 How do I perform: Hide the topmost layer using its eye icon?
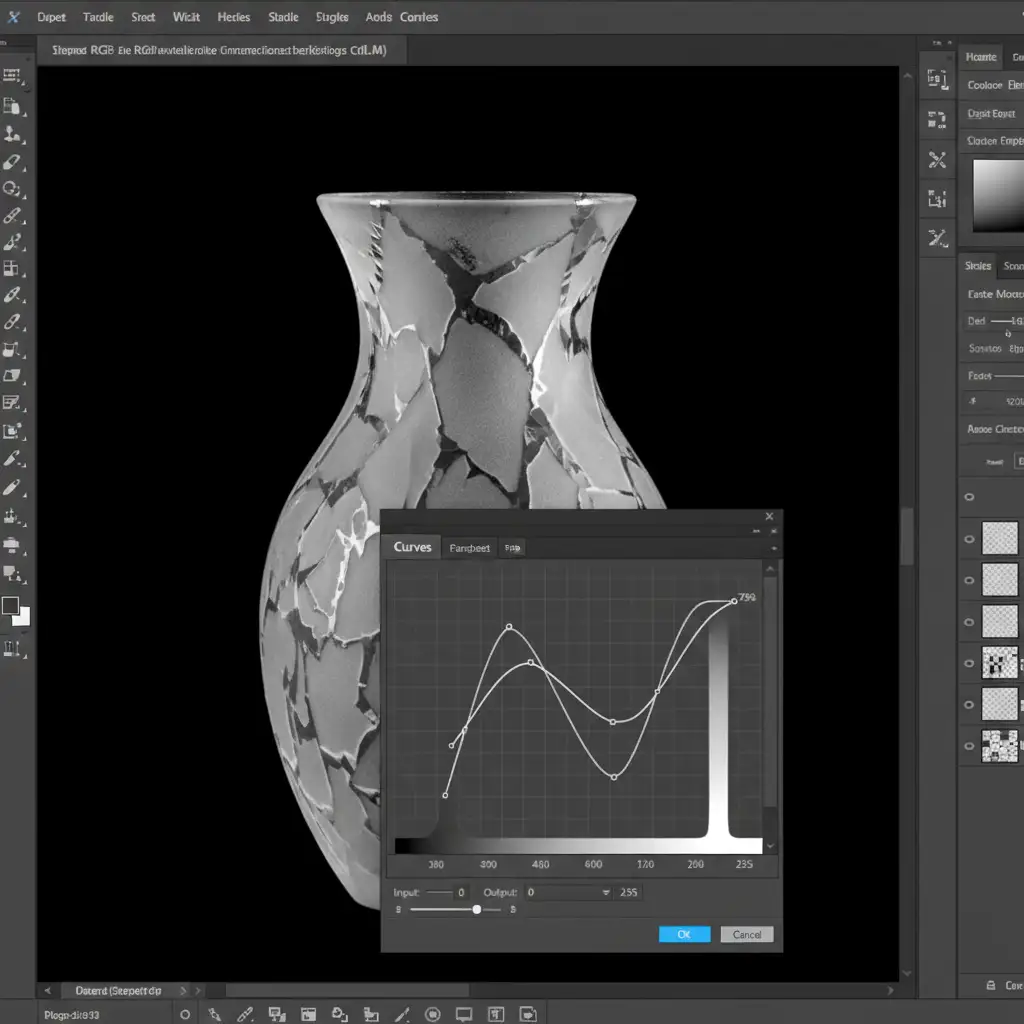[969, 496]
